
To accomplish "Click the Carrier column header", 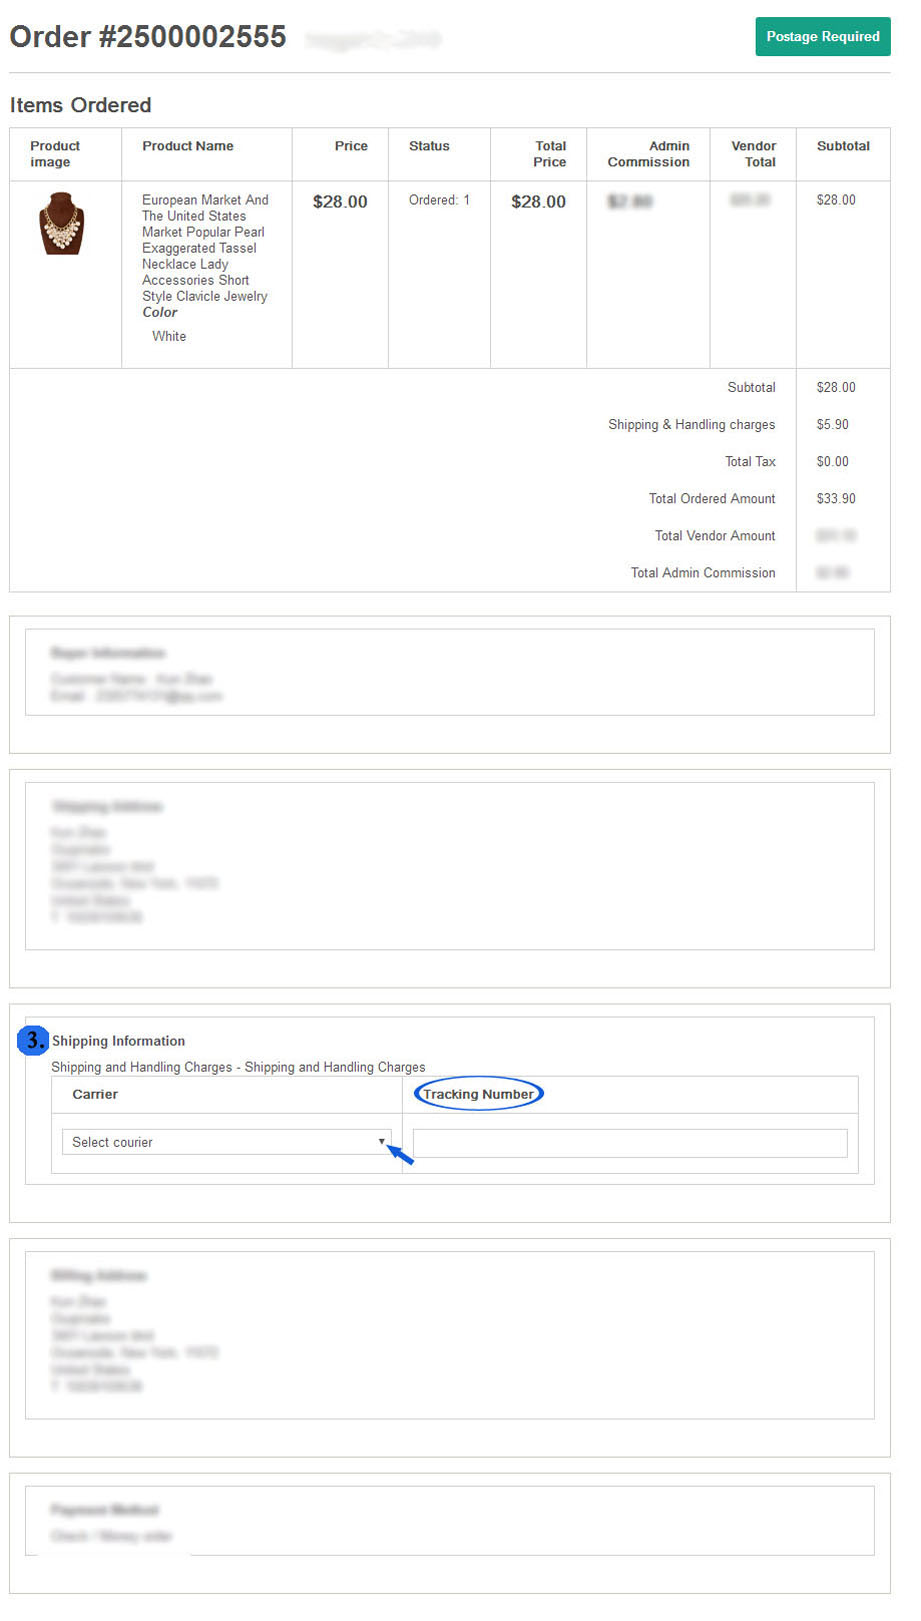I will 95,1094.
